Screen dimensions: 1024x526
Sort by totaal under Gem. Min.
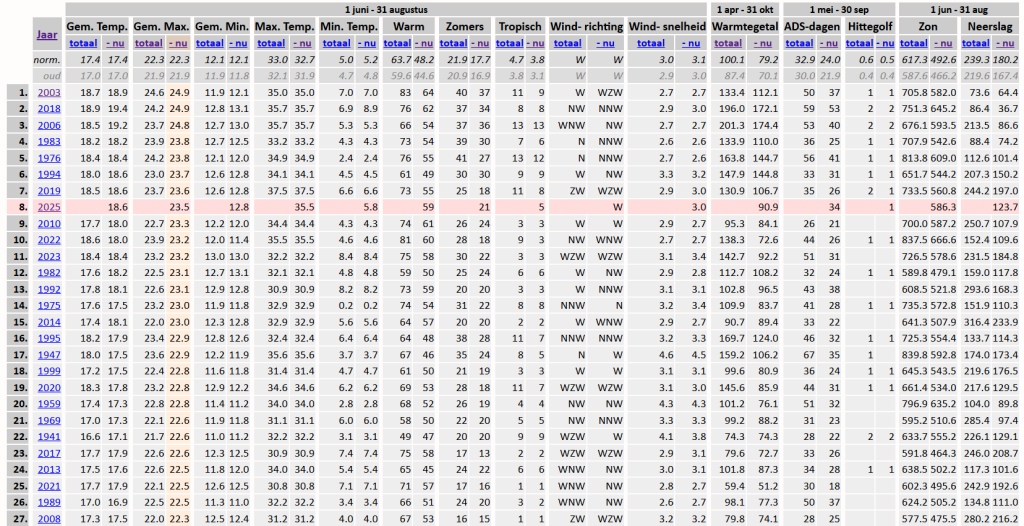(x=210, y=43)
